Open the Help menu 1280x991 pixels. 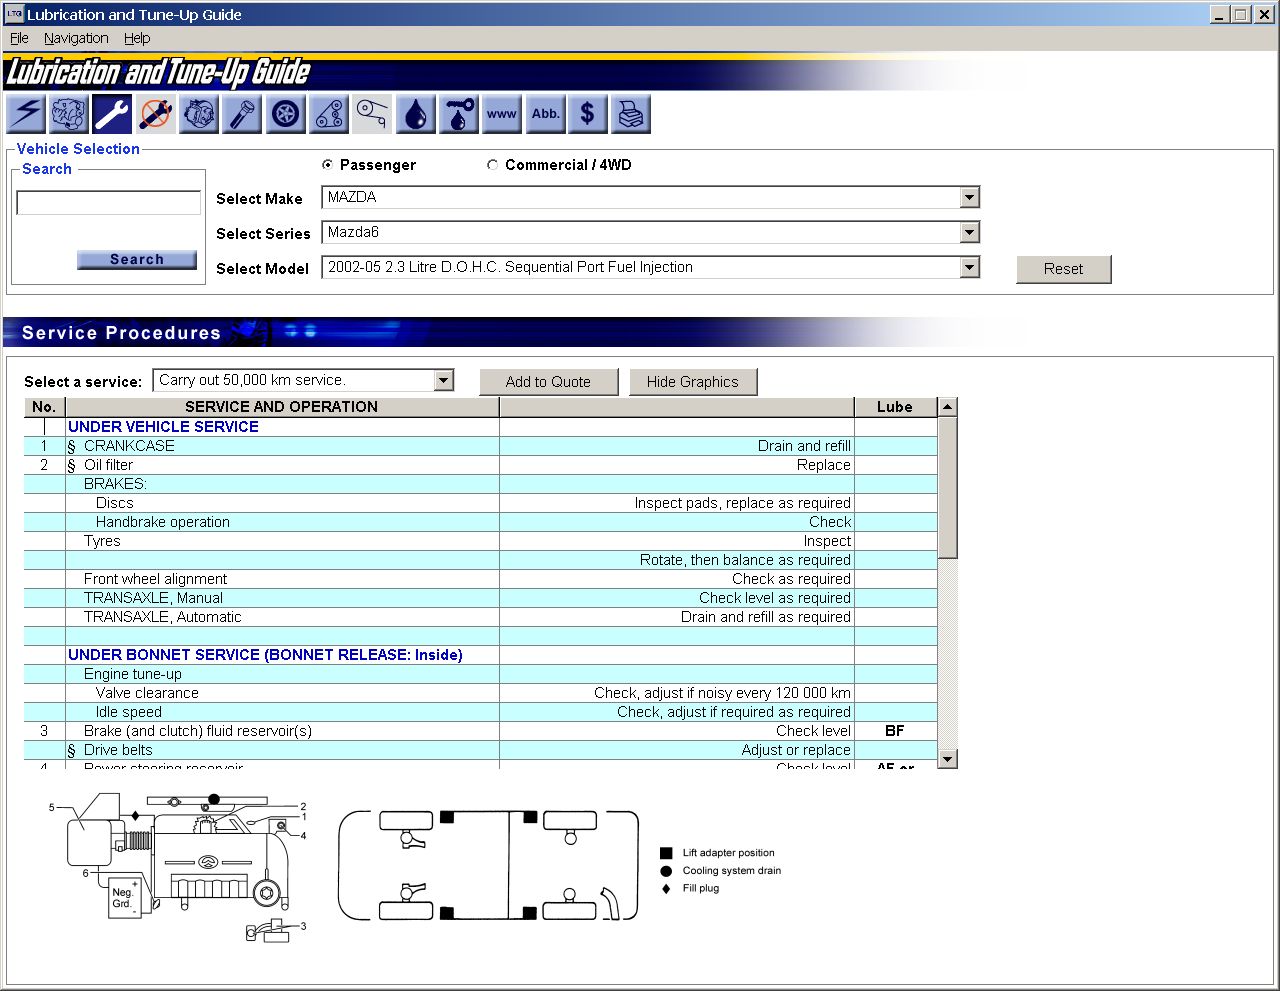coord(137,38)
